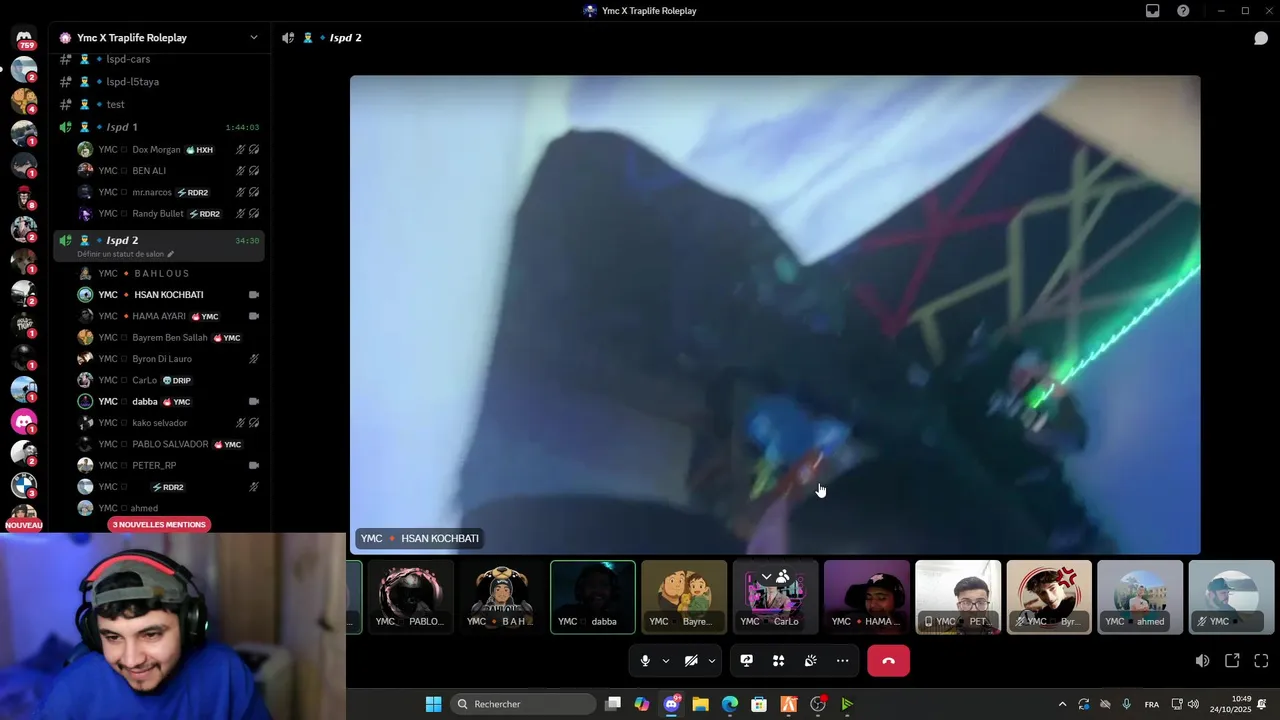
Task: Open Discord help icon
Action: click(1183, 11)
